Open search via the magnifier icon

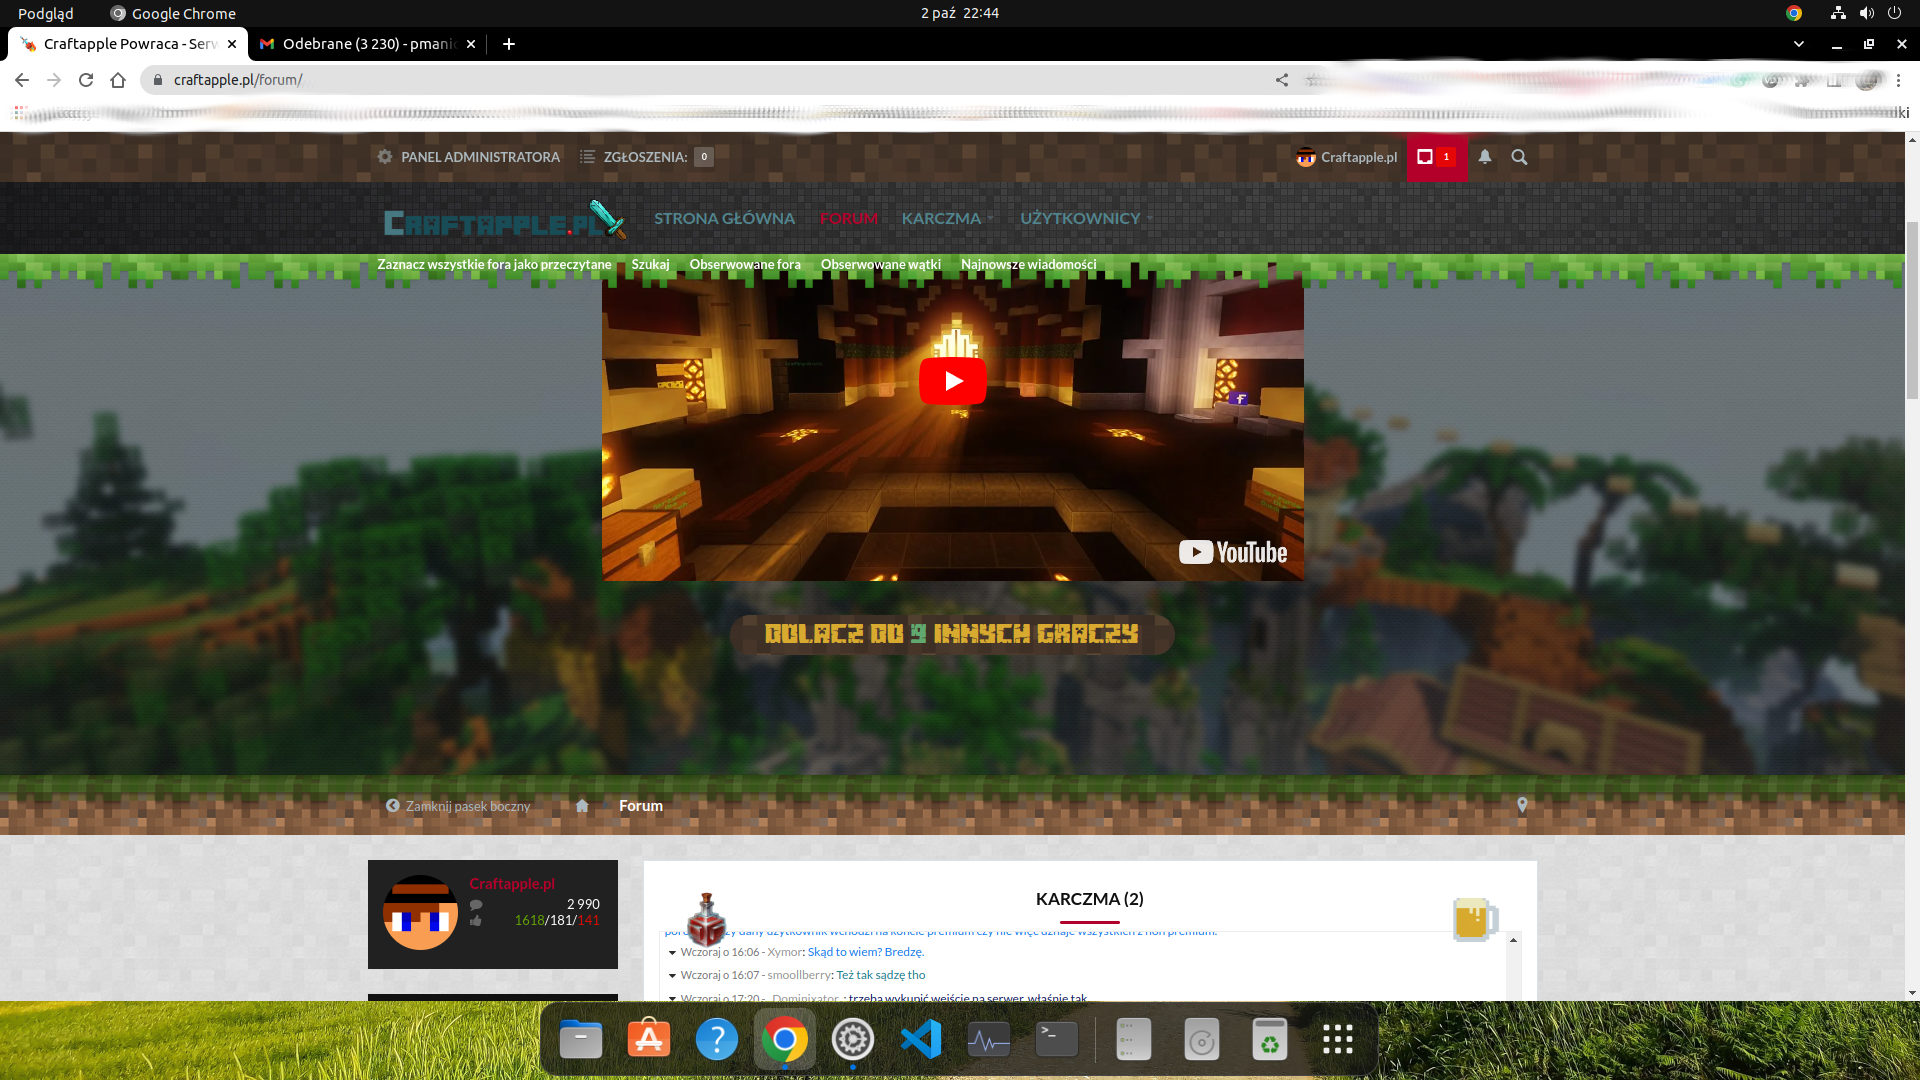1520,157
